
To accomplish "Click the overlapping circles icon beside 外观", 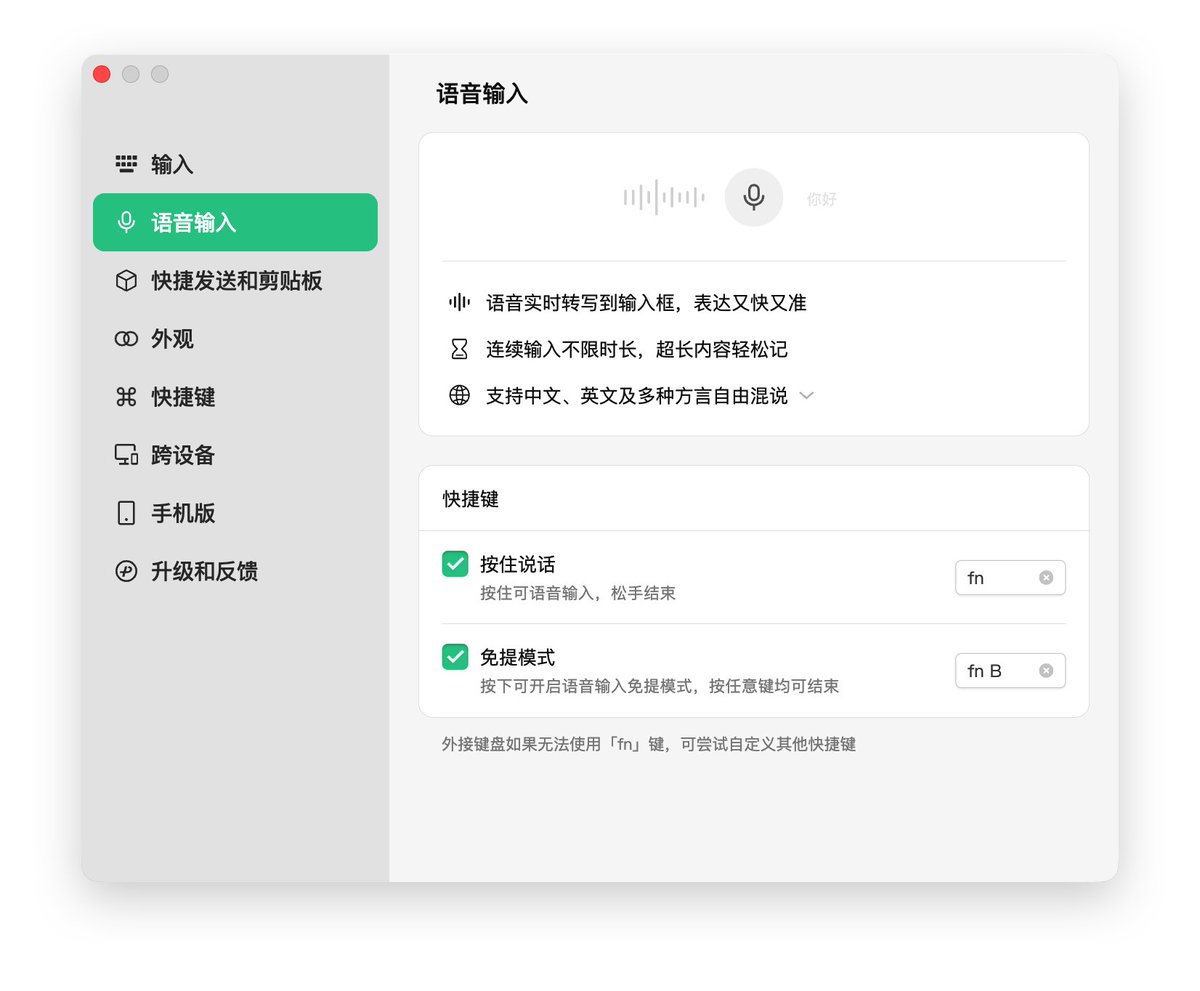I will (126, 339).
